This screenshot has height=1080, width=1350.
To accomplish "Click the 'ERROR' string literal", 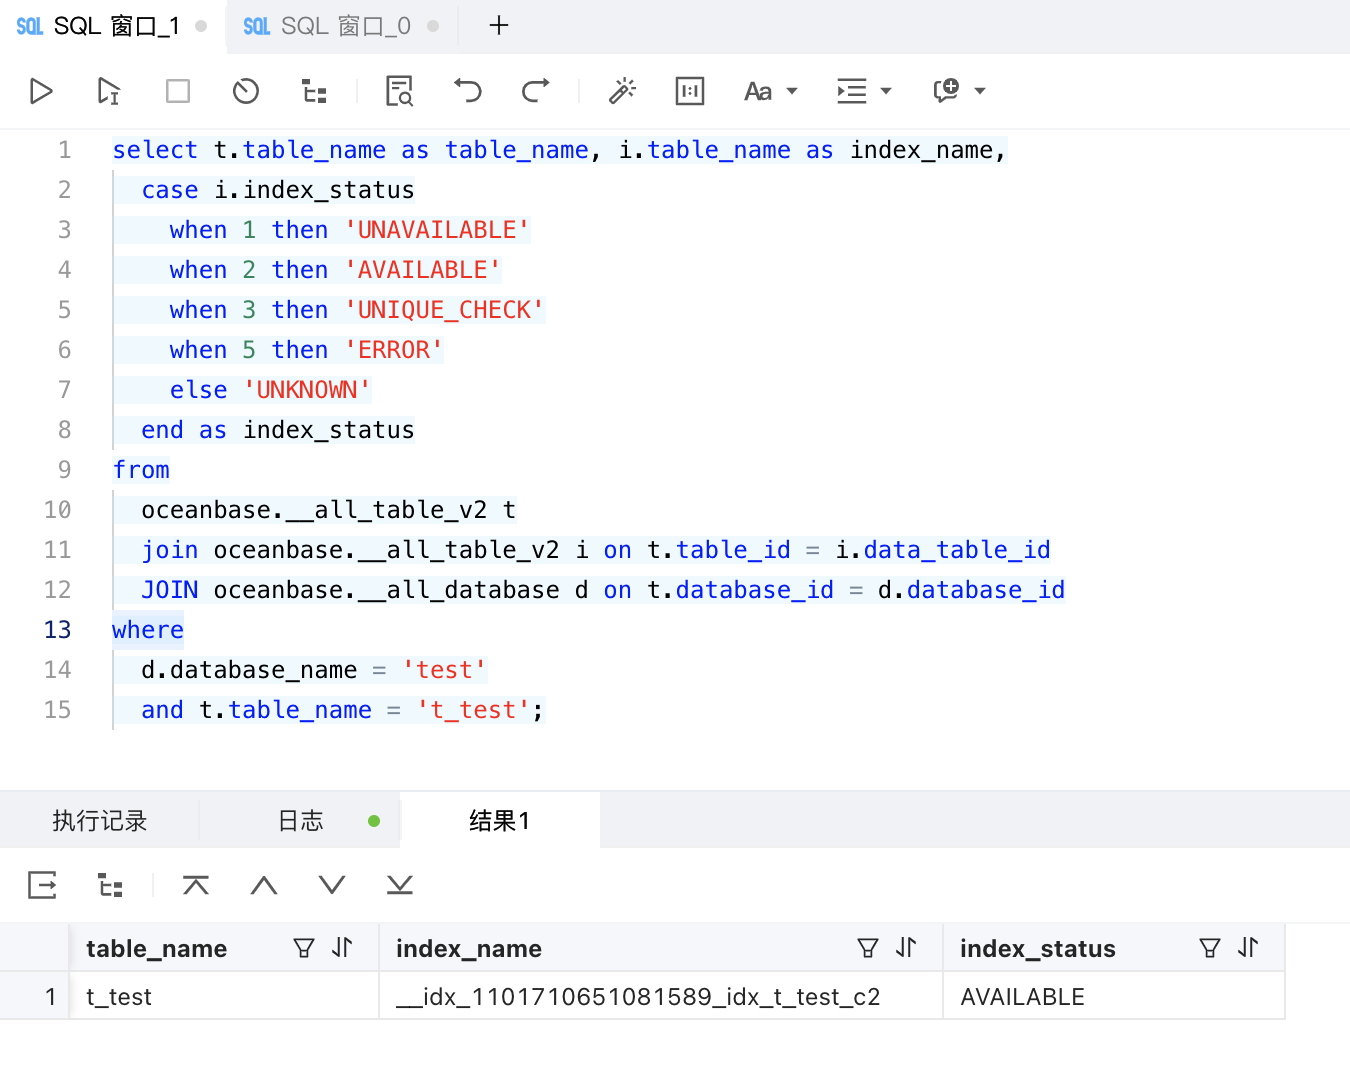I will [394, 350].
